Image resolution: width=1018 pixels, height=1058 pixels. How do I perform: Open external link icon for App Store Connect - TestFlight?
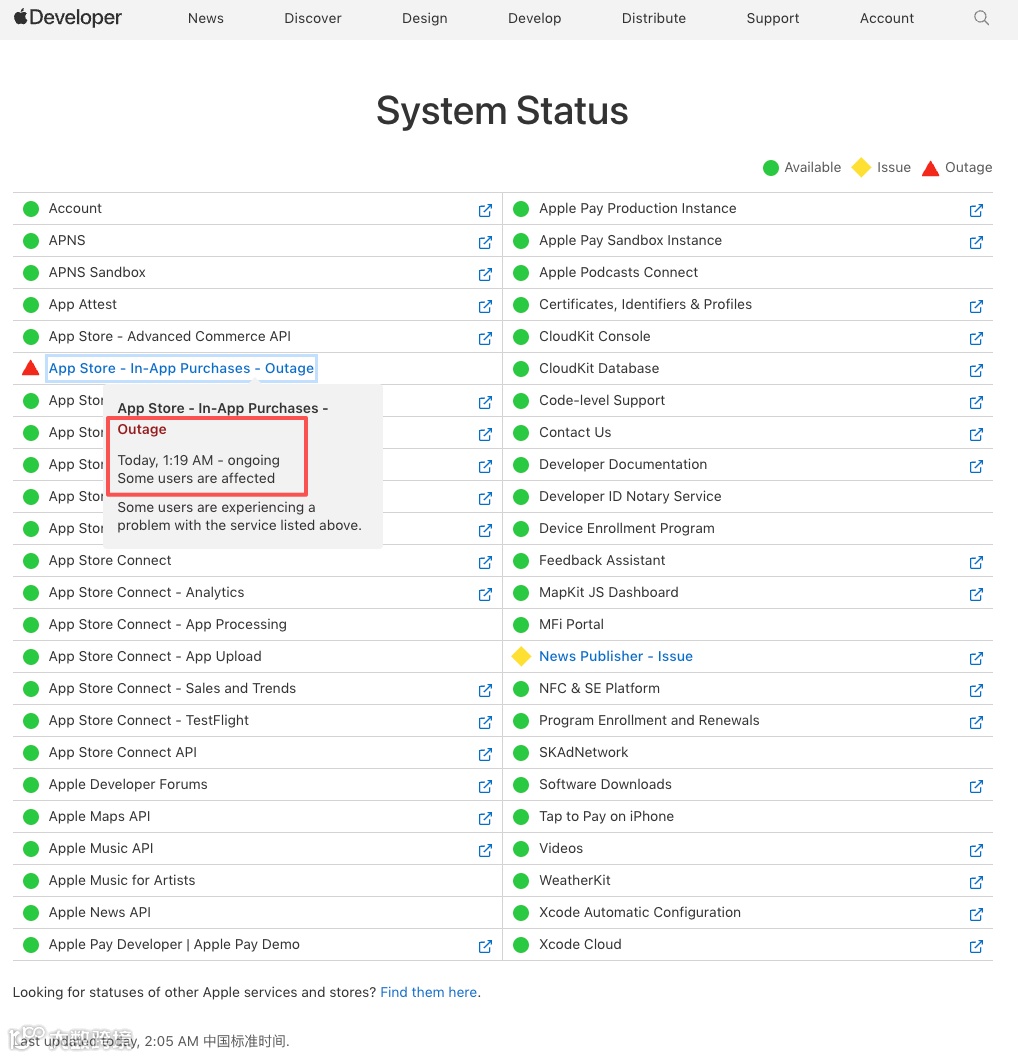(x=485, y=723)
